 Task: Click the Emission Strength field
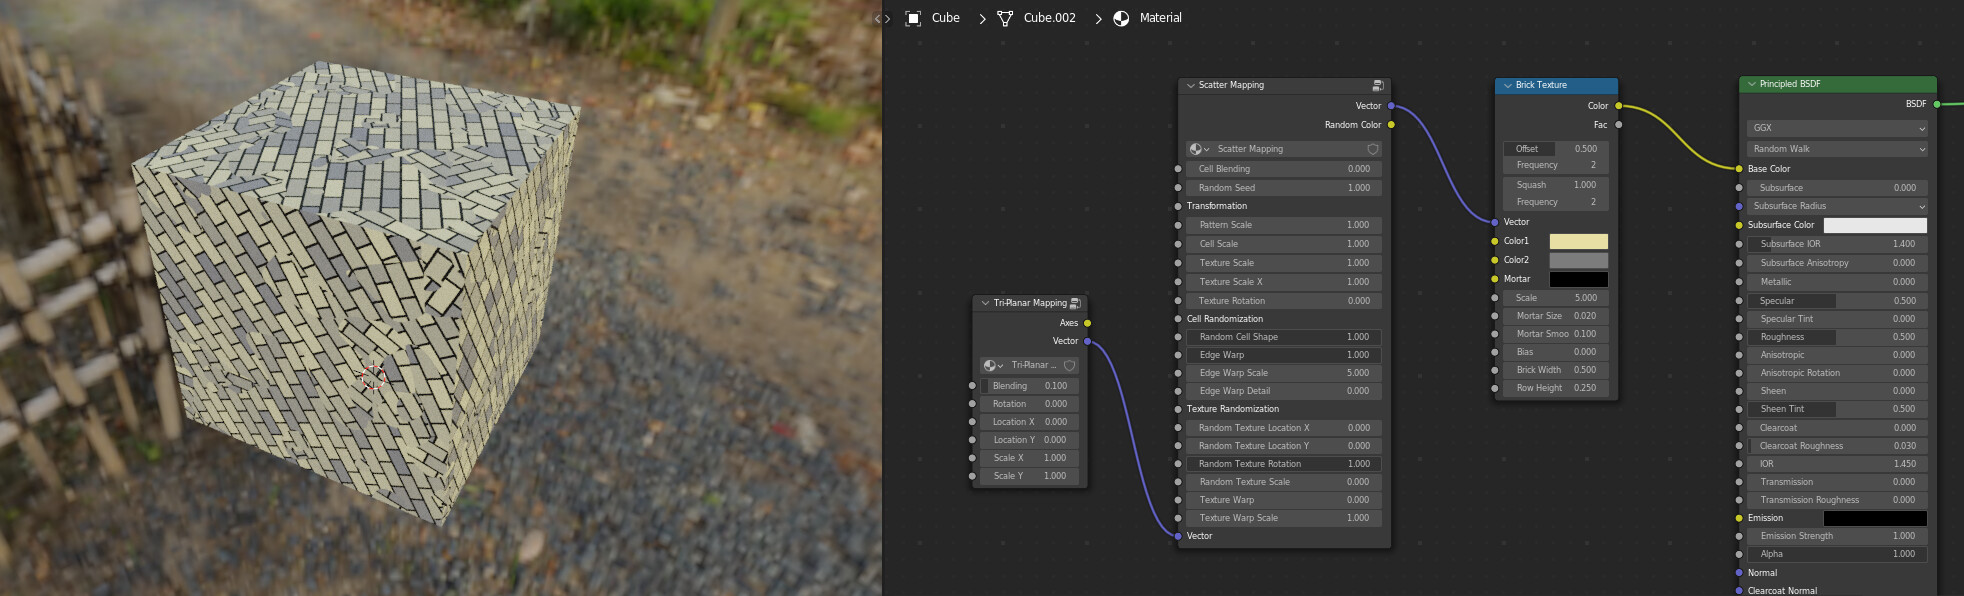point(1837,536)
